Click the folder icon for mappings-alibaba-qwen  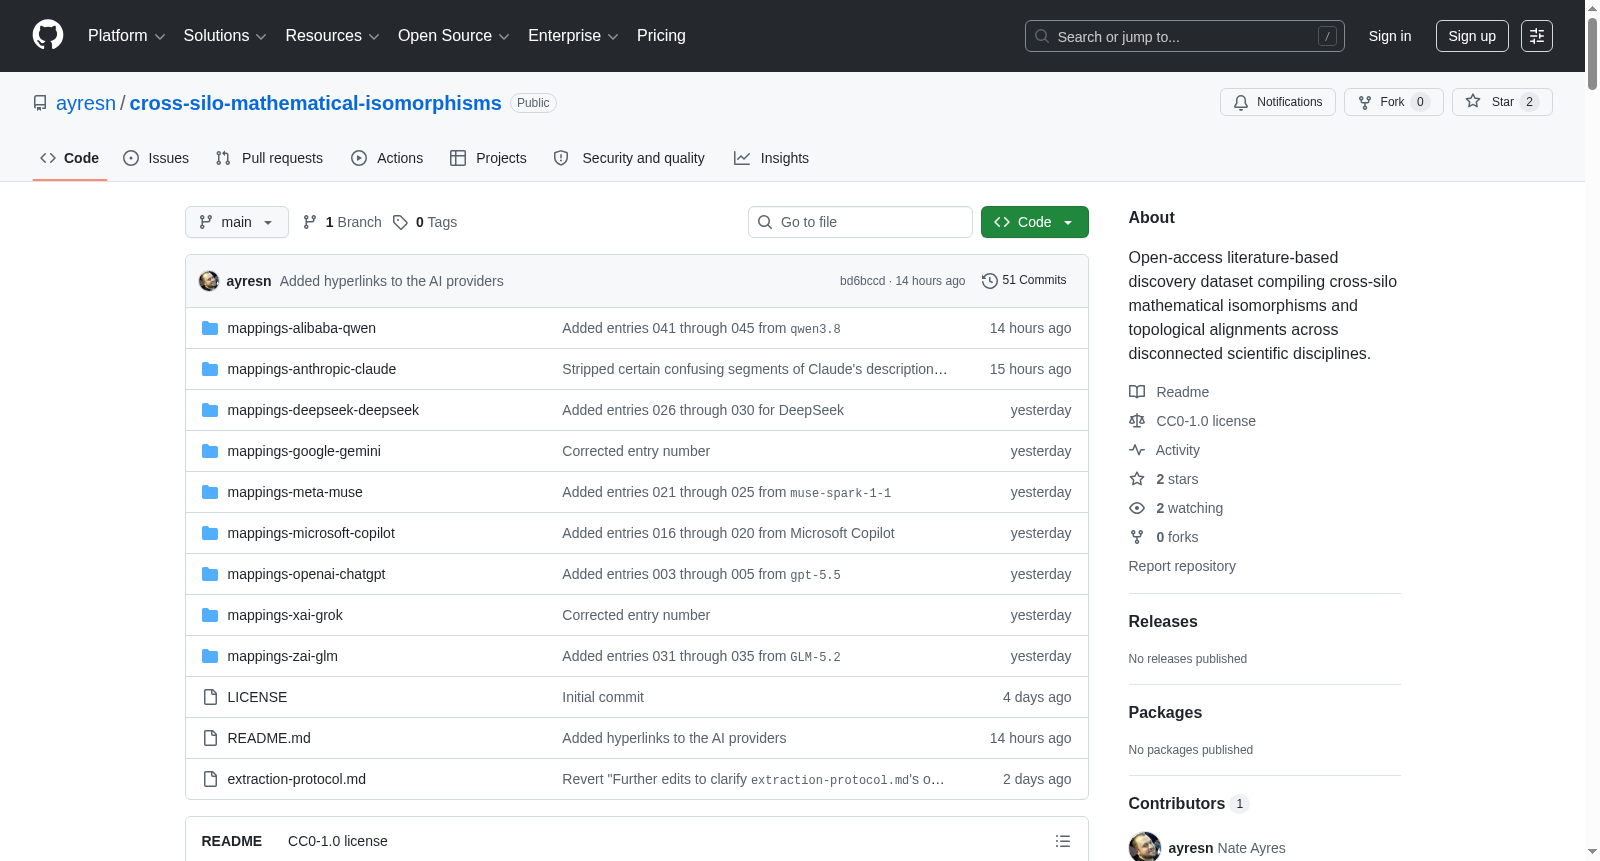[x=210, y=328]
